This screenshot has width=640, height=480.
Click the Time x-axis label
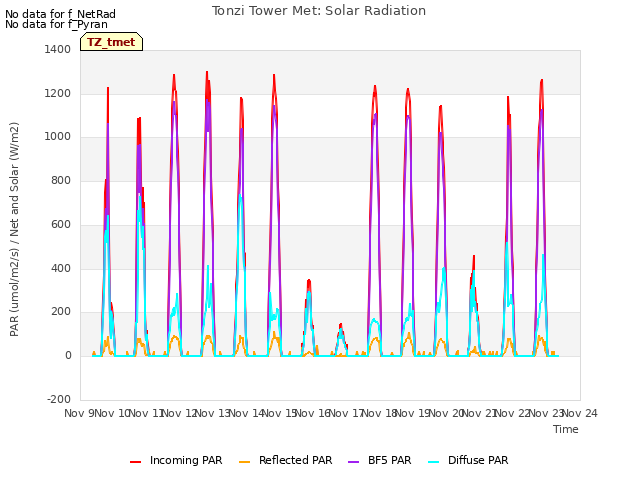pyautogui.click(x=566, y=429)
